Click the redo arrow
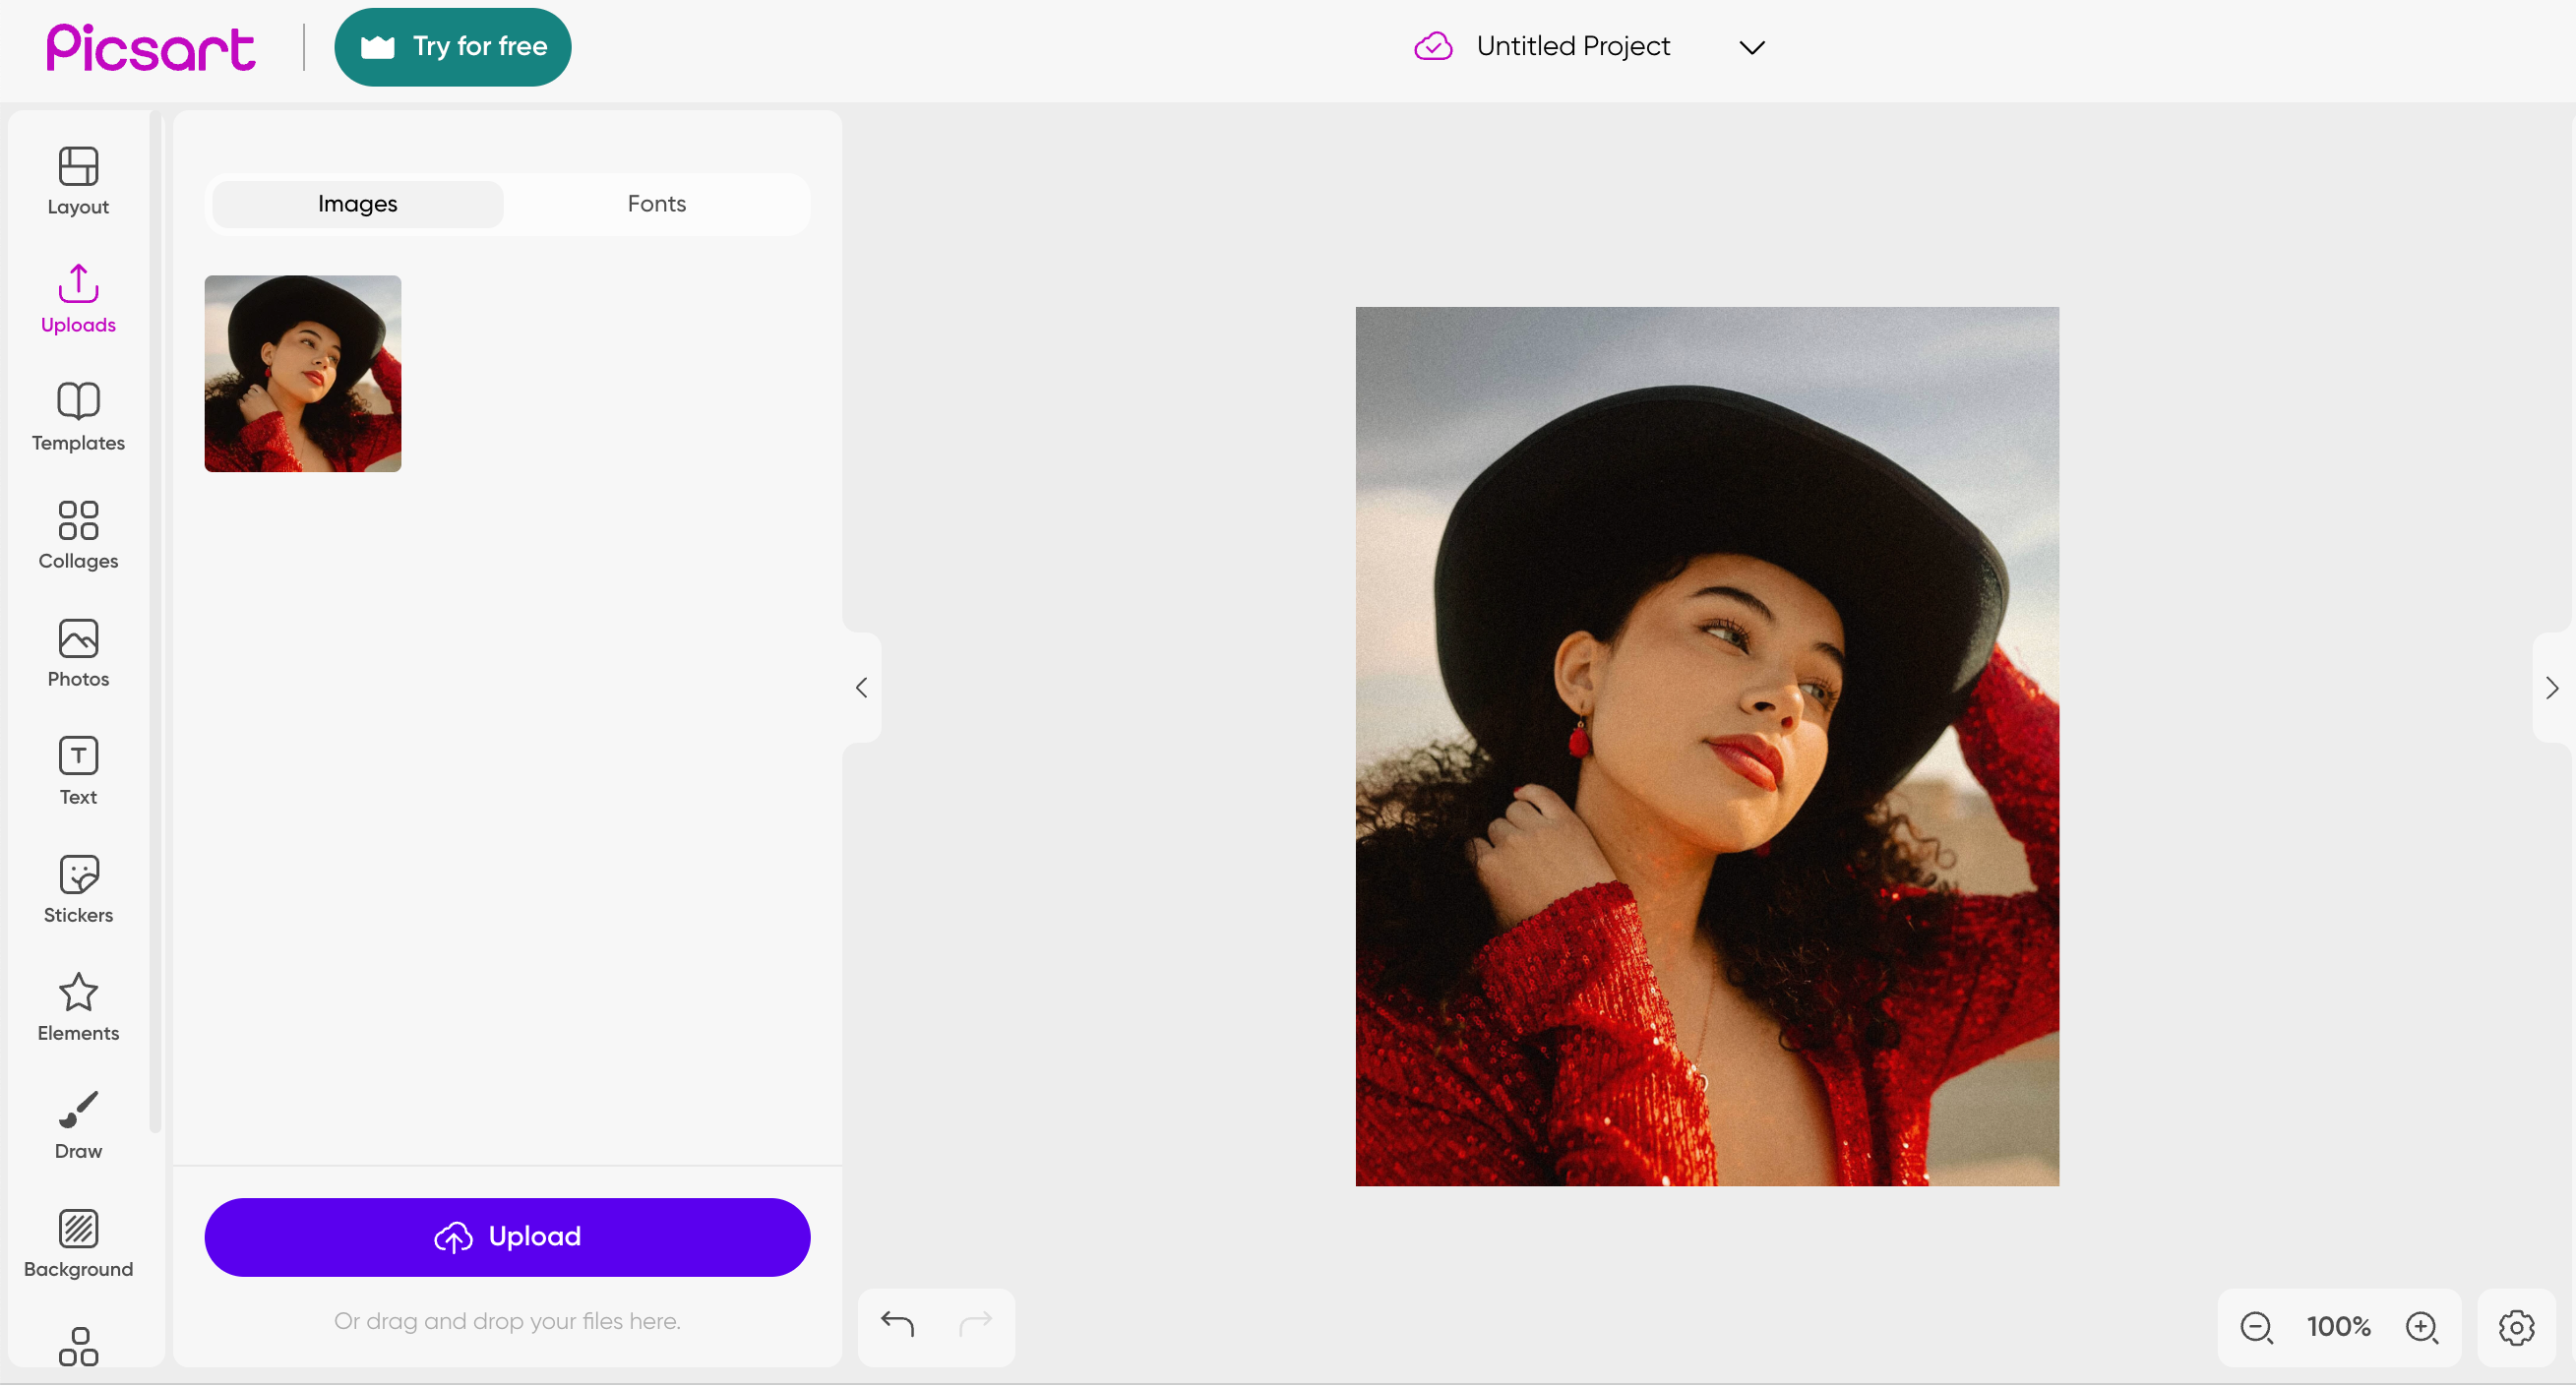The image size is (2576, 1387). tap(975, 1325)
